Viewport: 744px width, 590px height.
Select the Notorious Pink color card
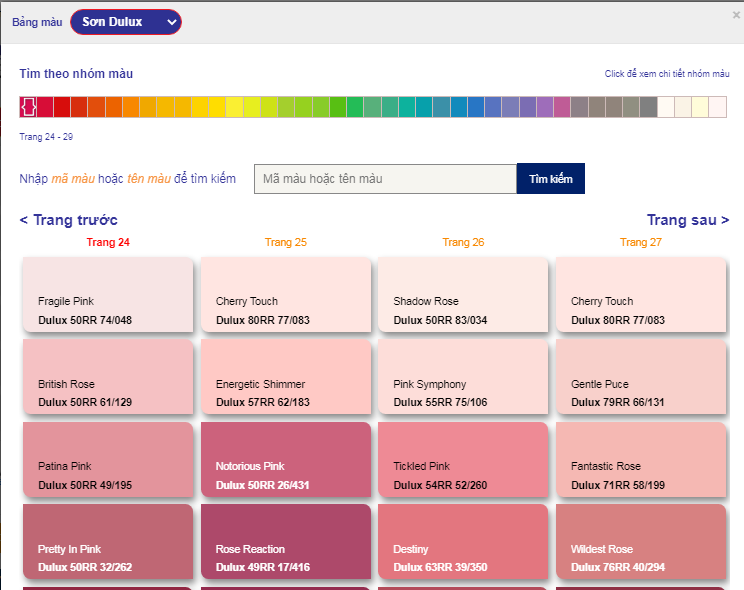point(286,459)
